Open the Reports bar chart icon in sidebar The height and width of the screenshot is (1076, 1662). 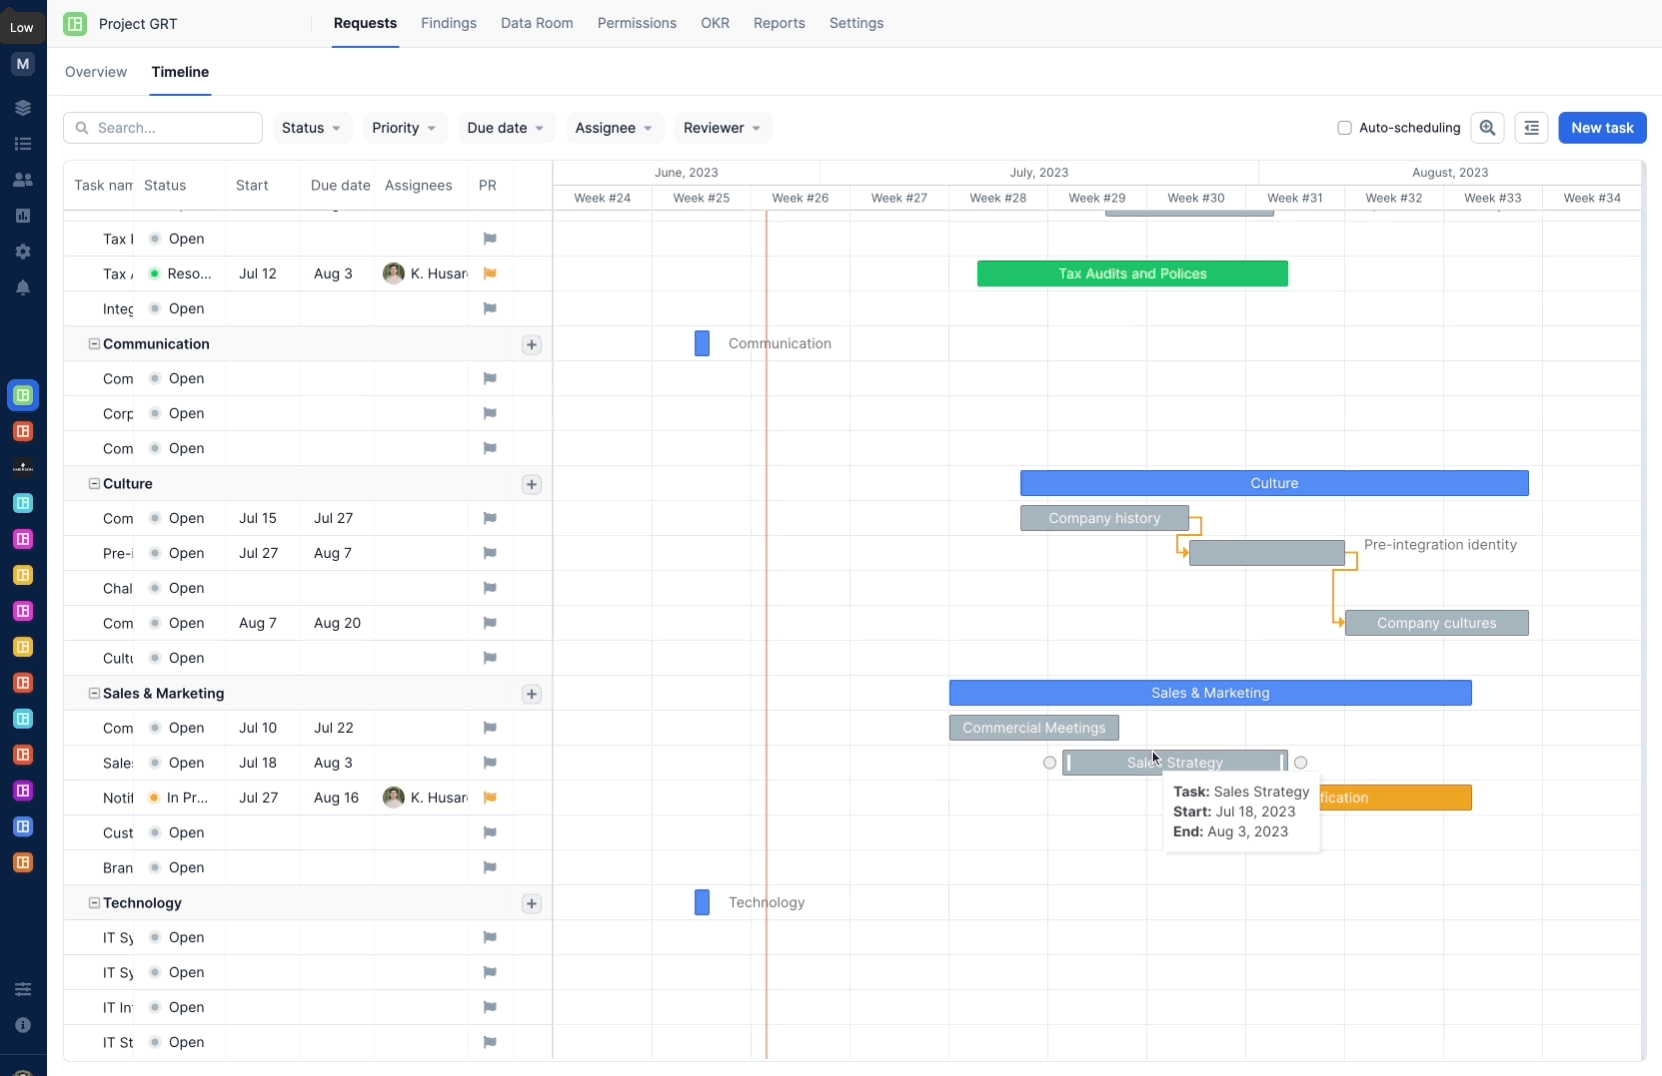(23, 216)
